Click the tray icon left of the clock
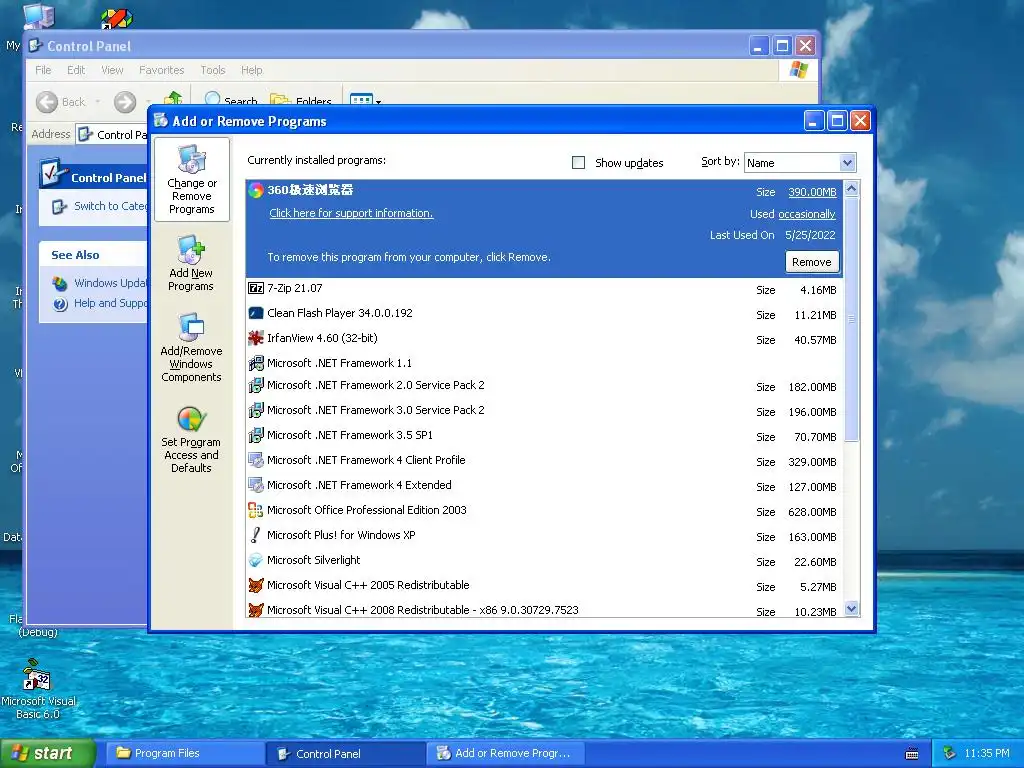 (950, 754)
